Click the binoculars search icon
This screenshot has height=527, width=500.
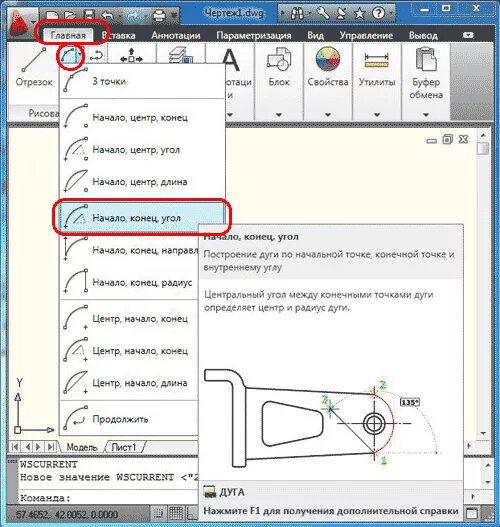click(298, 14)
